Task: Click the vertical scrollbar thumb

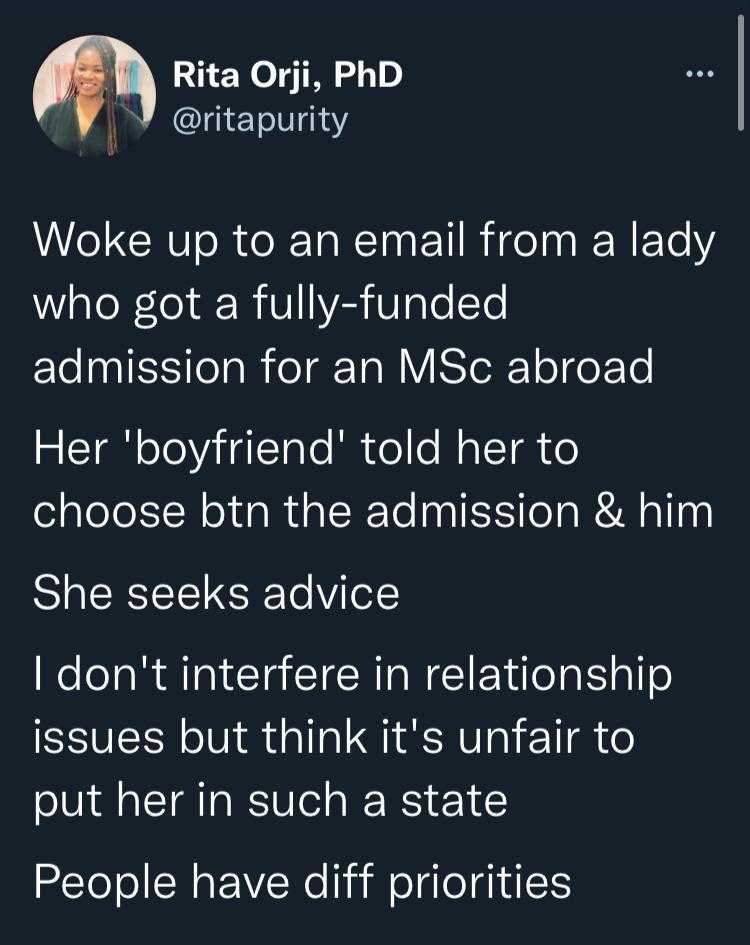Action: 741,72
